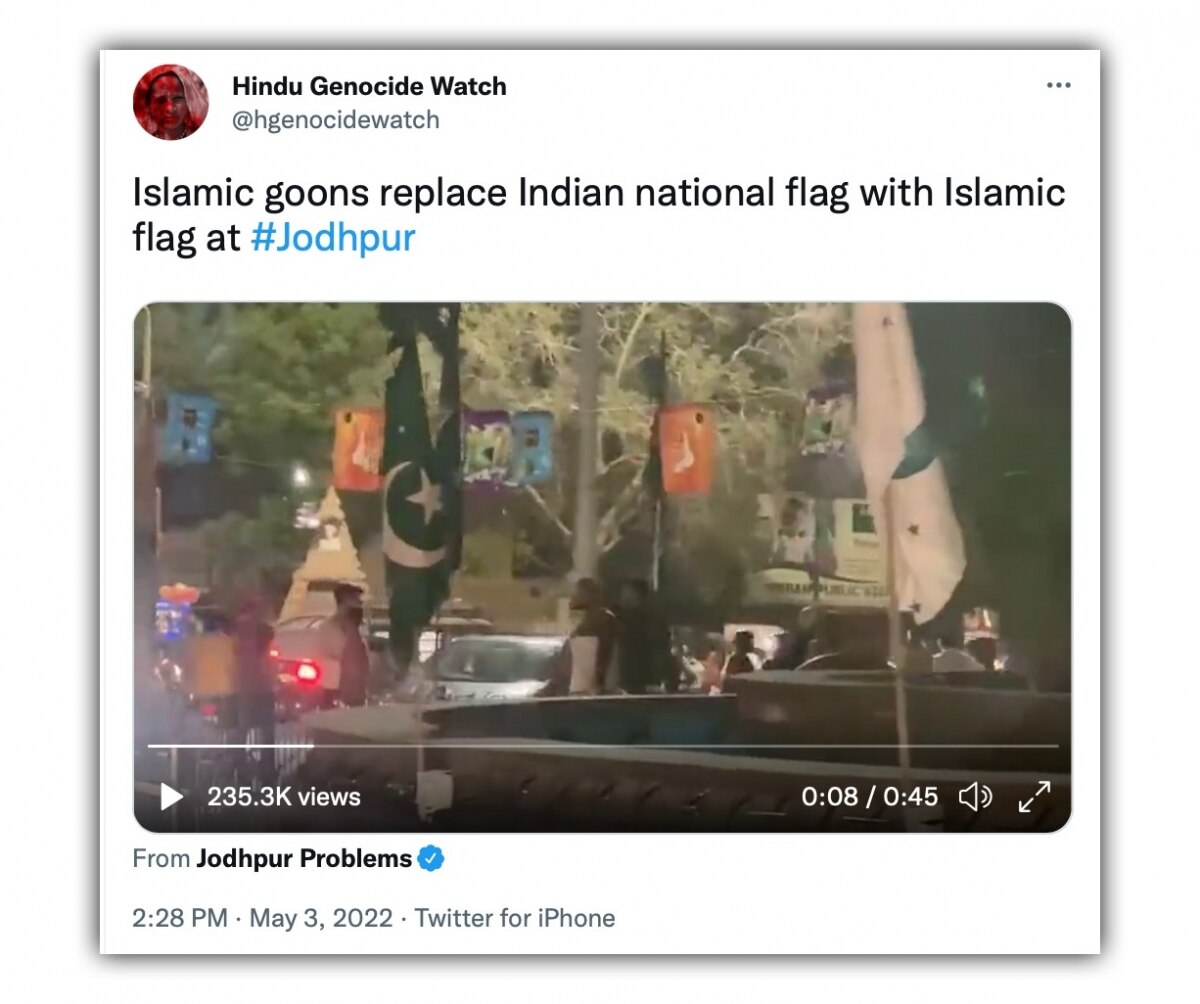Viewport: 1200px width, 1004px height.
Task: Seek along the video progress bar
Action: point(602,746)
